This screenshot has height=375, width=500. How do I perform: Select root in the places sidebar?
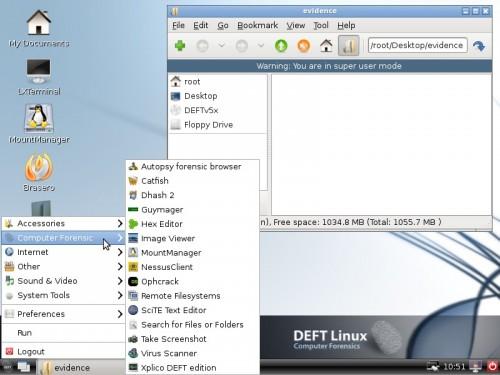click(x=218, y=82)
